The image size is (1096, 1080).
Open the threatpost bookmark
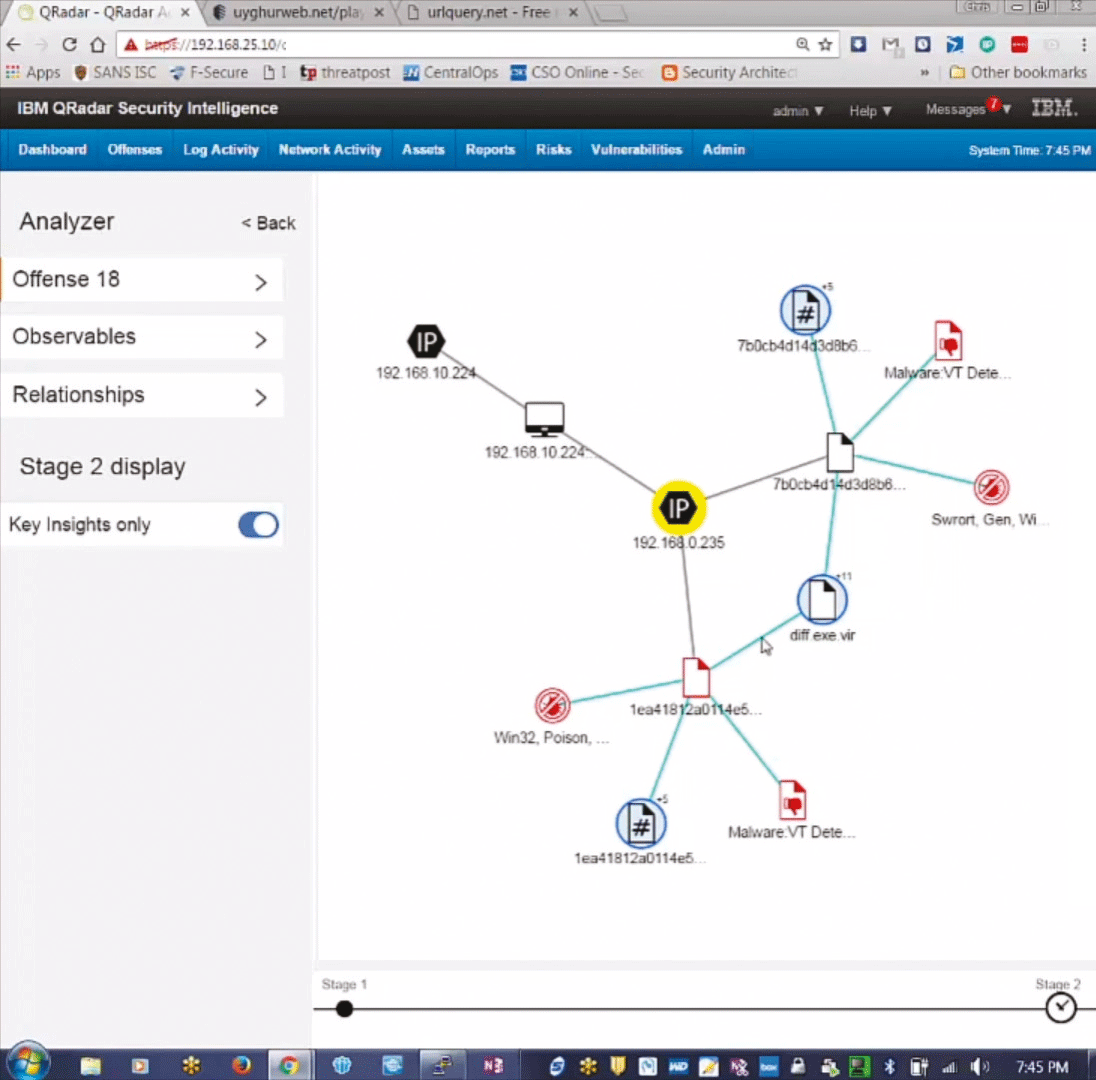[345, 73]
